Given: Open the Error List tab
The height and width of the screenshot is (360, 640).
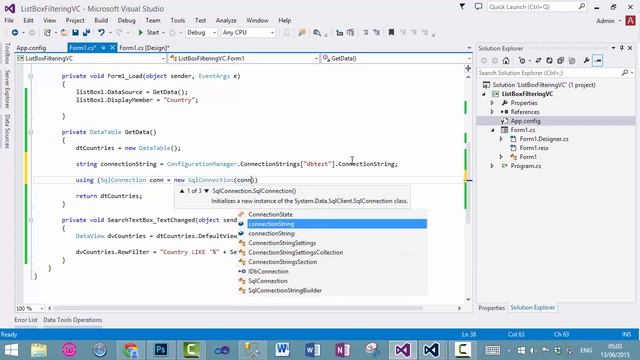Looking at the screenshot, I should pyautogui.click(x=26, y=320).
